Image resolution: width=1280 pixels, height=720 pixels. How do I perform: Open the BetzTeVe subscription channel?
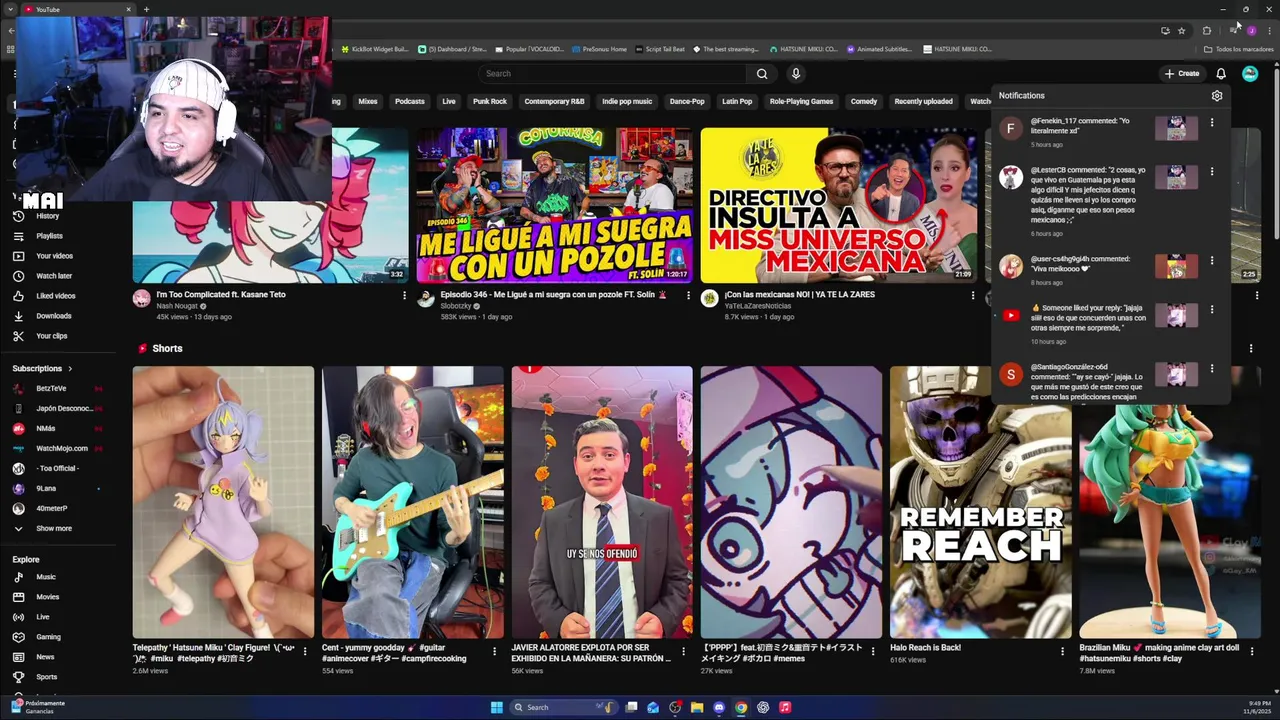tap(51, 389)
